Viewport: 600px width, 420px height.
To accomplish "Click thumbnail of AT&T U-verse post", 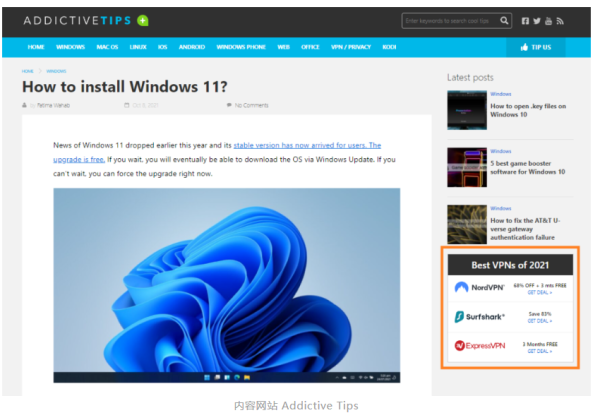I will [467, 224].
